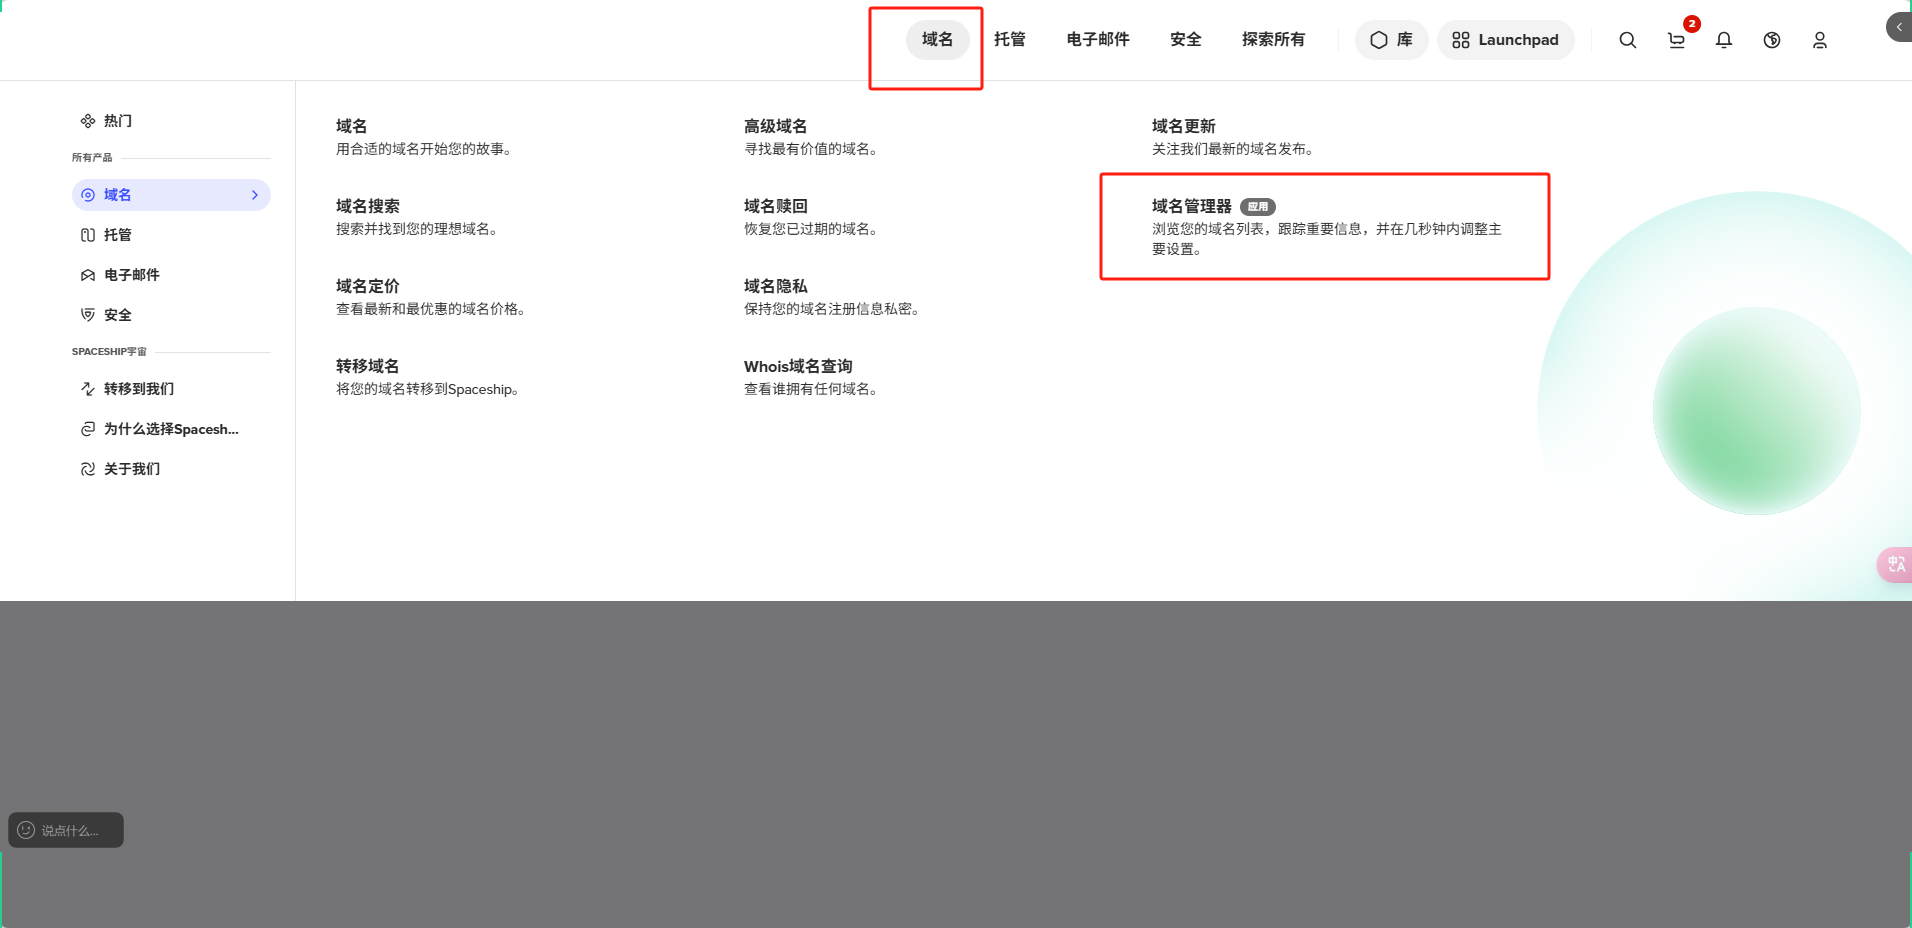Click the collapse arrow at top right edge
Viewport: 1912px width, 928px height.
(1899, 27)
